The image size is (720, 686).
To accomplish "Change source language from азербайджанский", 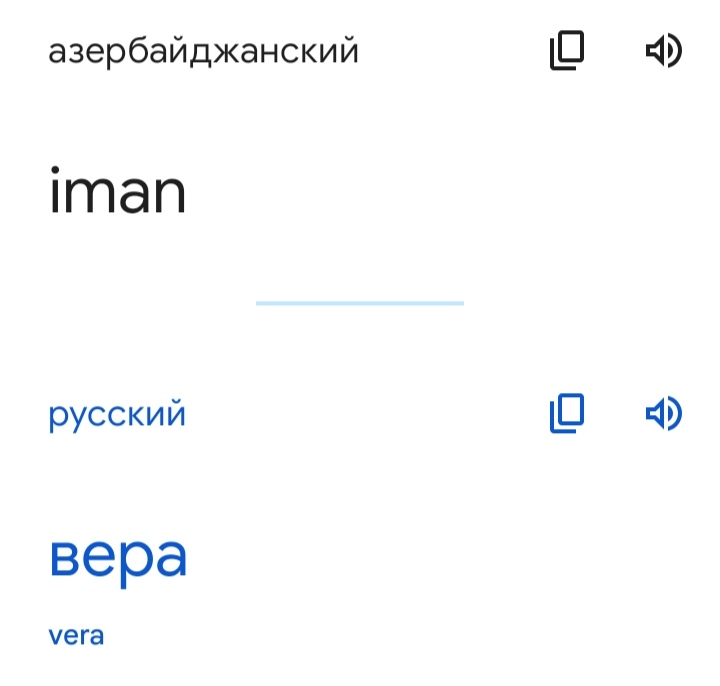I will [x=203, y=51].
